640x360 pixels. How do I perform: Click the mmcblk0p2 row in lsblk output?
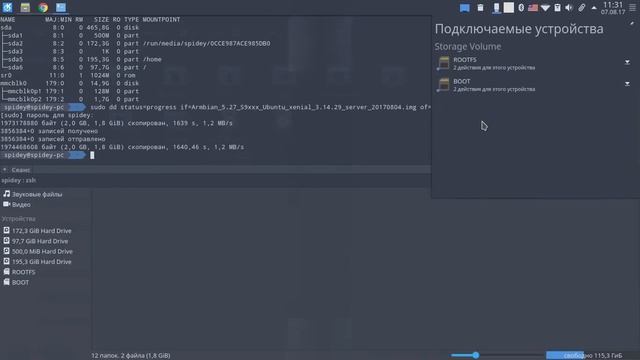point(70,99)
